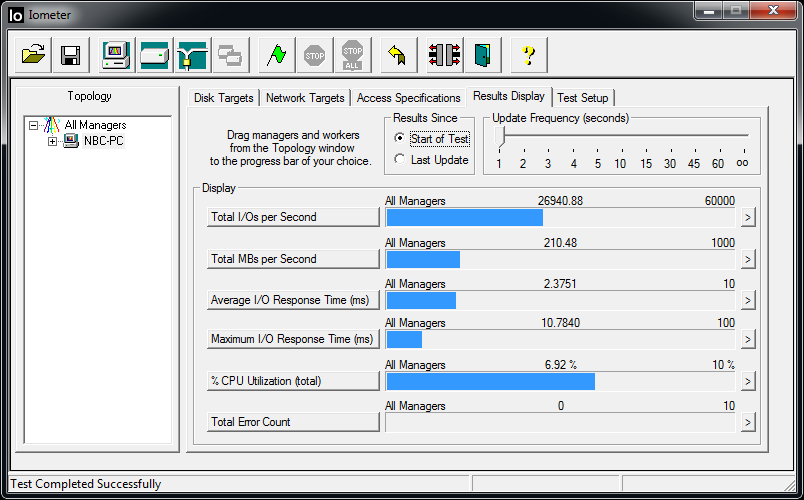Click the 1000 scale maximum label
This screenshot has height=500, width=804.
722,243
